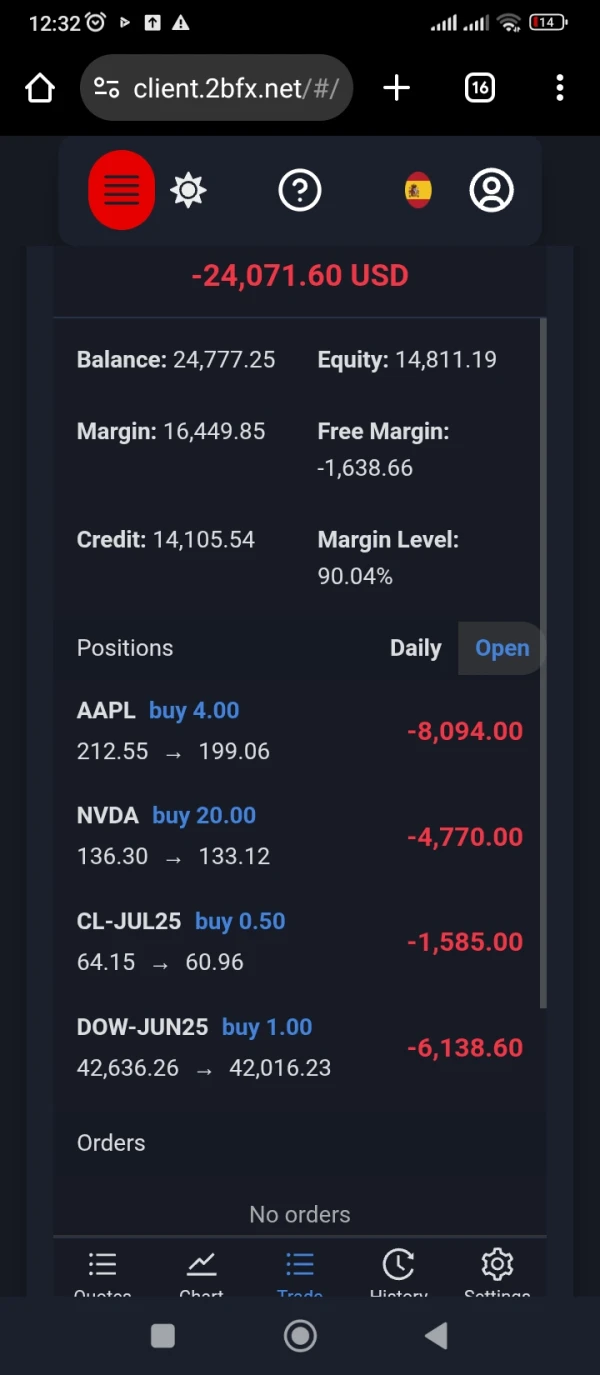Focus the client.2bfx.net address bar

click(x=235, y=88)
